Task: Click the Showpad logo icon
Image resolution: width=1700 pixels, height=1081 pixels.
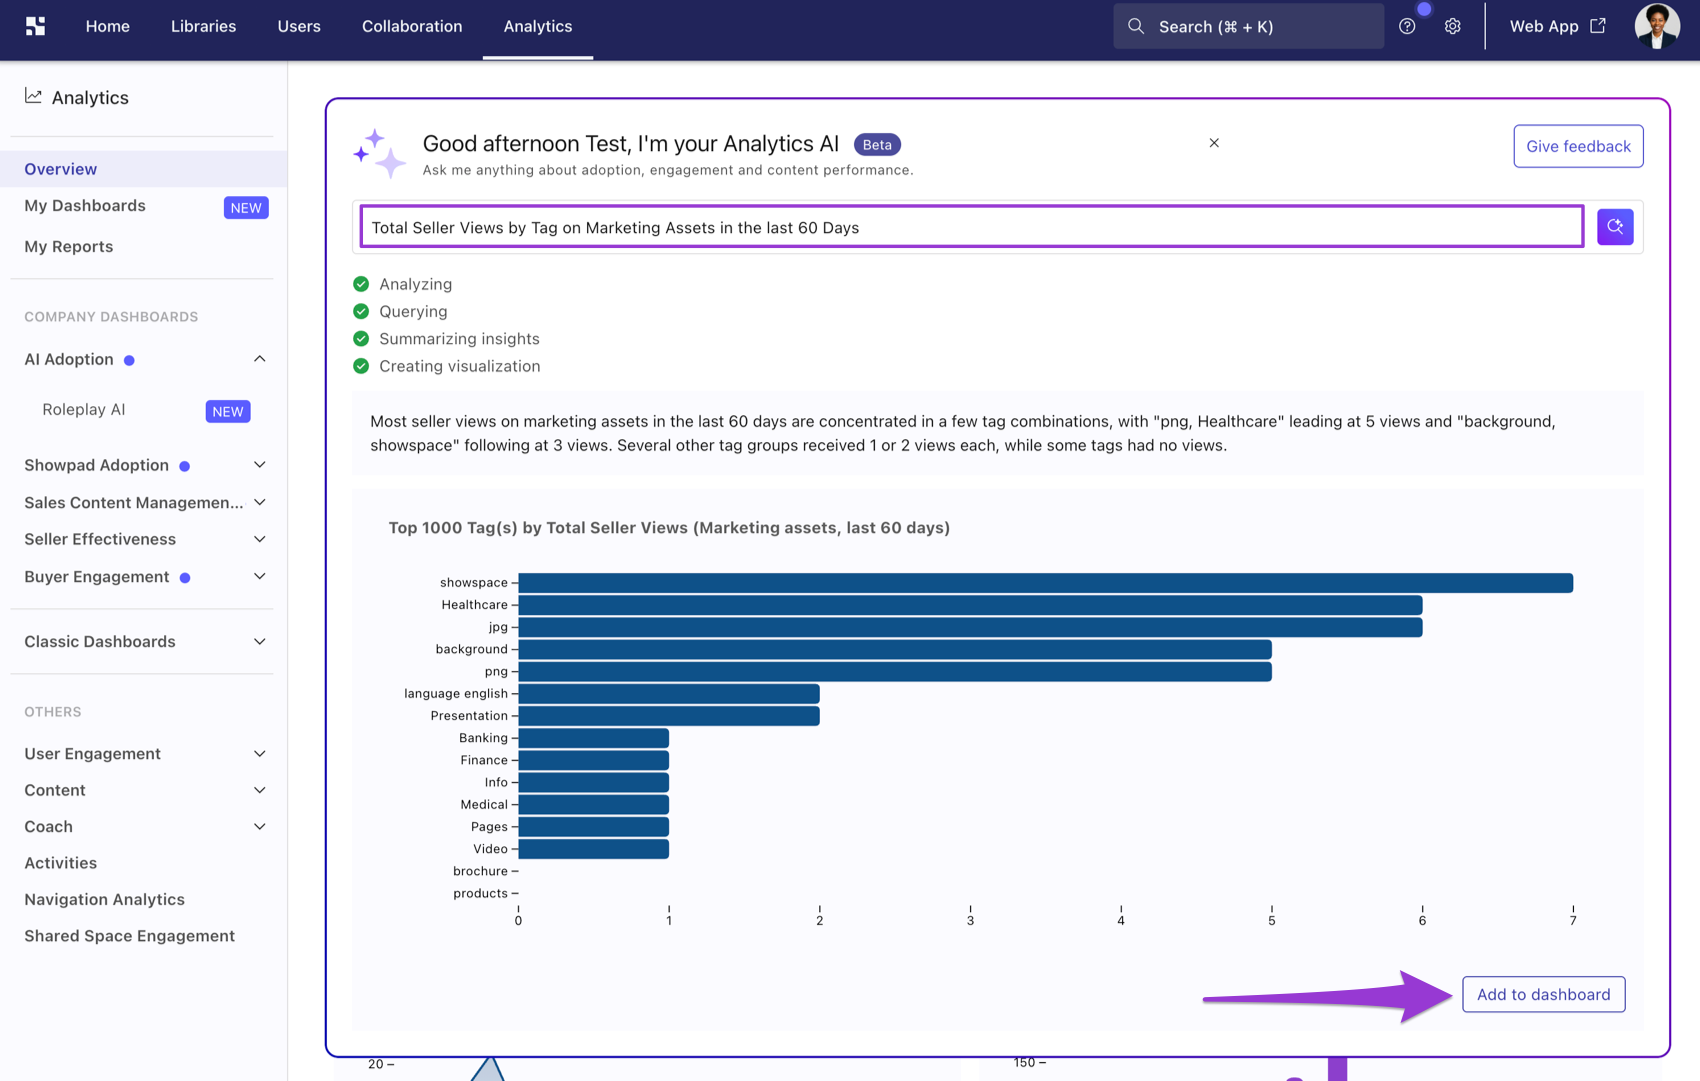Action: [x=36, y=26]
